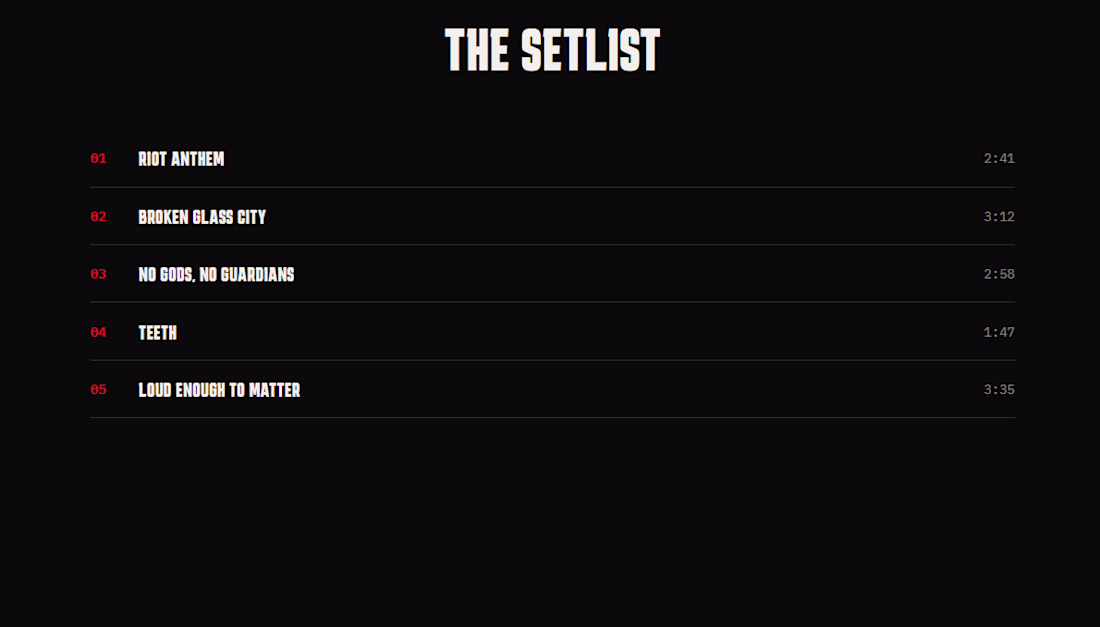Click the 1:47 duration label
The height and width of the screenshot is (627, 1100).
tap(999, 332)
